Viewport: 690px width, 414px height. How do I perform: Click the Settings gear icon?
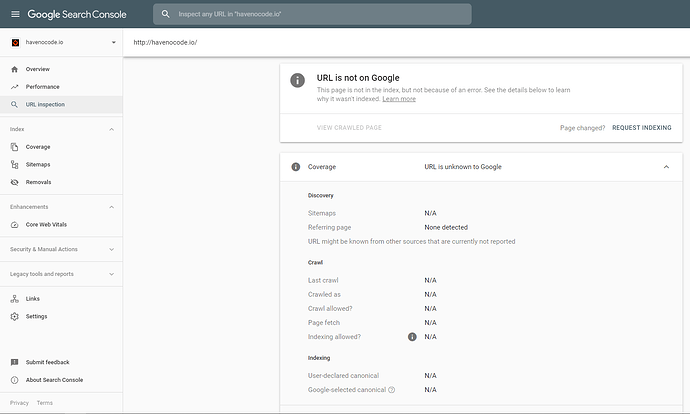15,316
